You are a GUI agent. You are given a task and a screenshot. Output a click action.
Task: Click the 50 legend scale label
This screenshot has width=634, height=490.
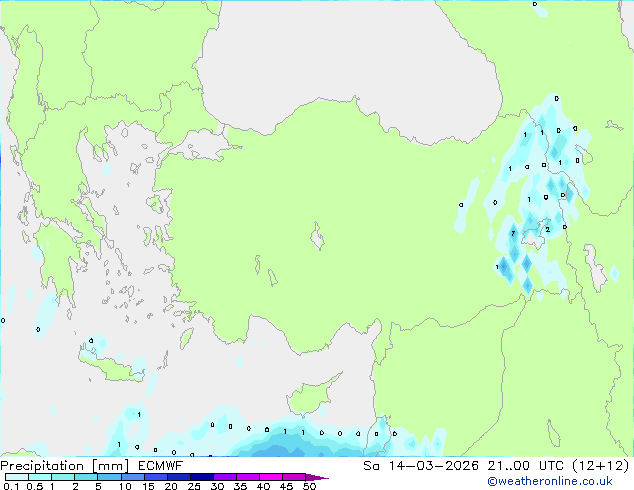coord(309,486)
